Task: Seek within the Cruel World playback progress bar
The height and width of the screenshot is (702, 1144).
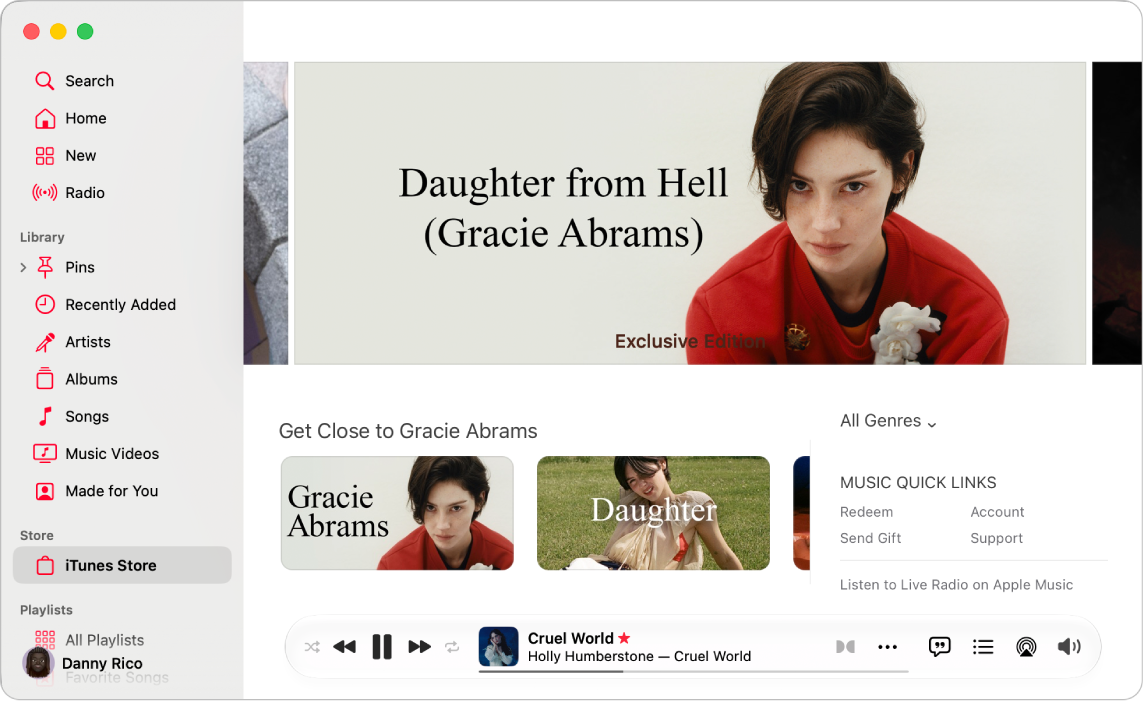Action: pos(693,671)
